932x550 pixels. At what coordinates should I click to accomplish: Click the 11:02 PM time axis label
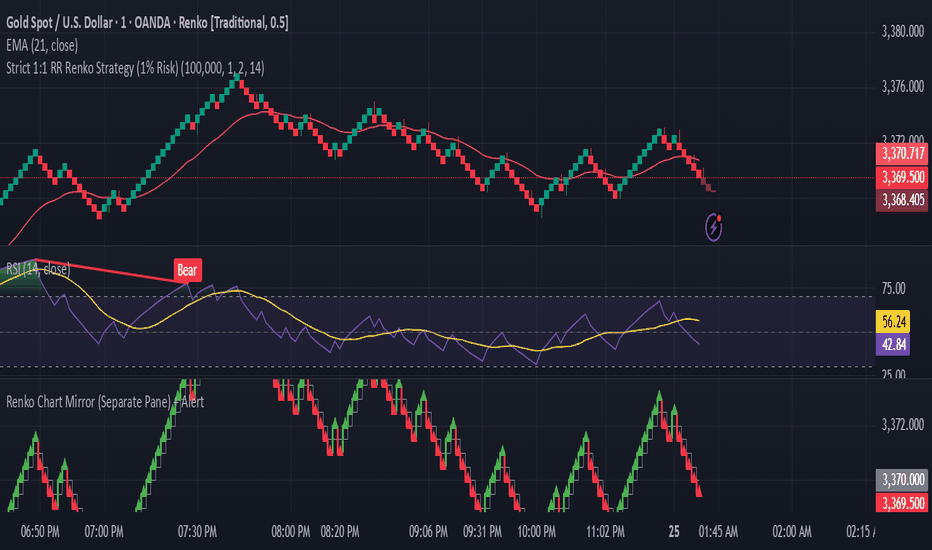606,532
